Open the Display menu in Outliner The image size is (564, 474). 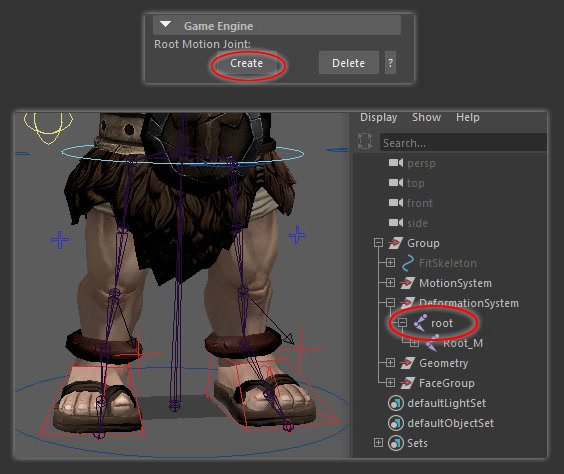pyautogui.click(x=378, y=117)
